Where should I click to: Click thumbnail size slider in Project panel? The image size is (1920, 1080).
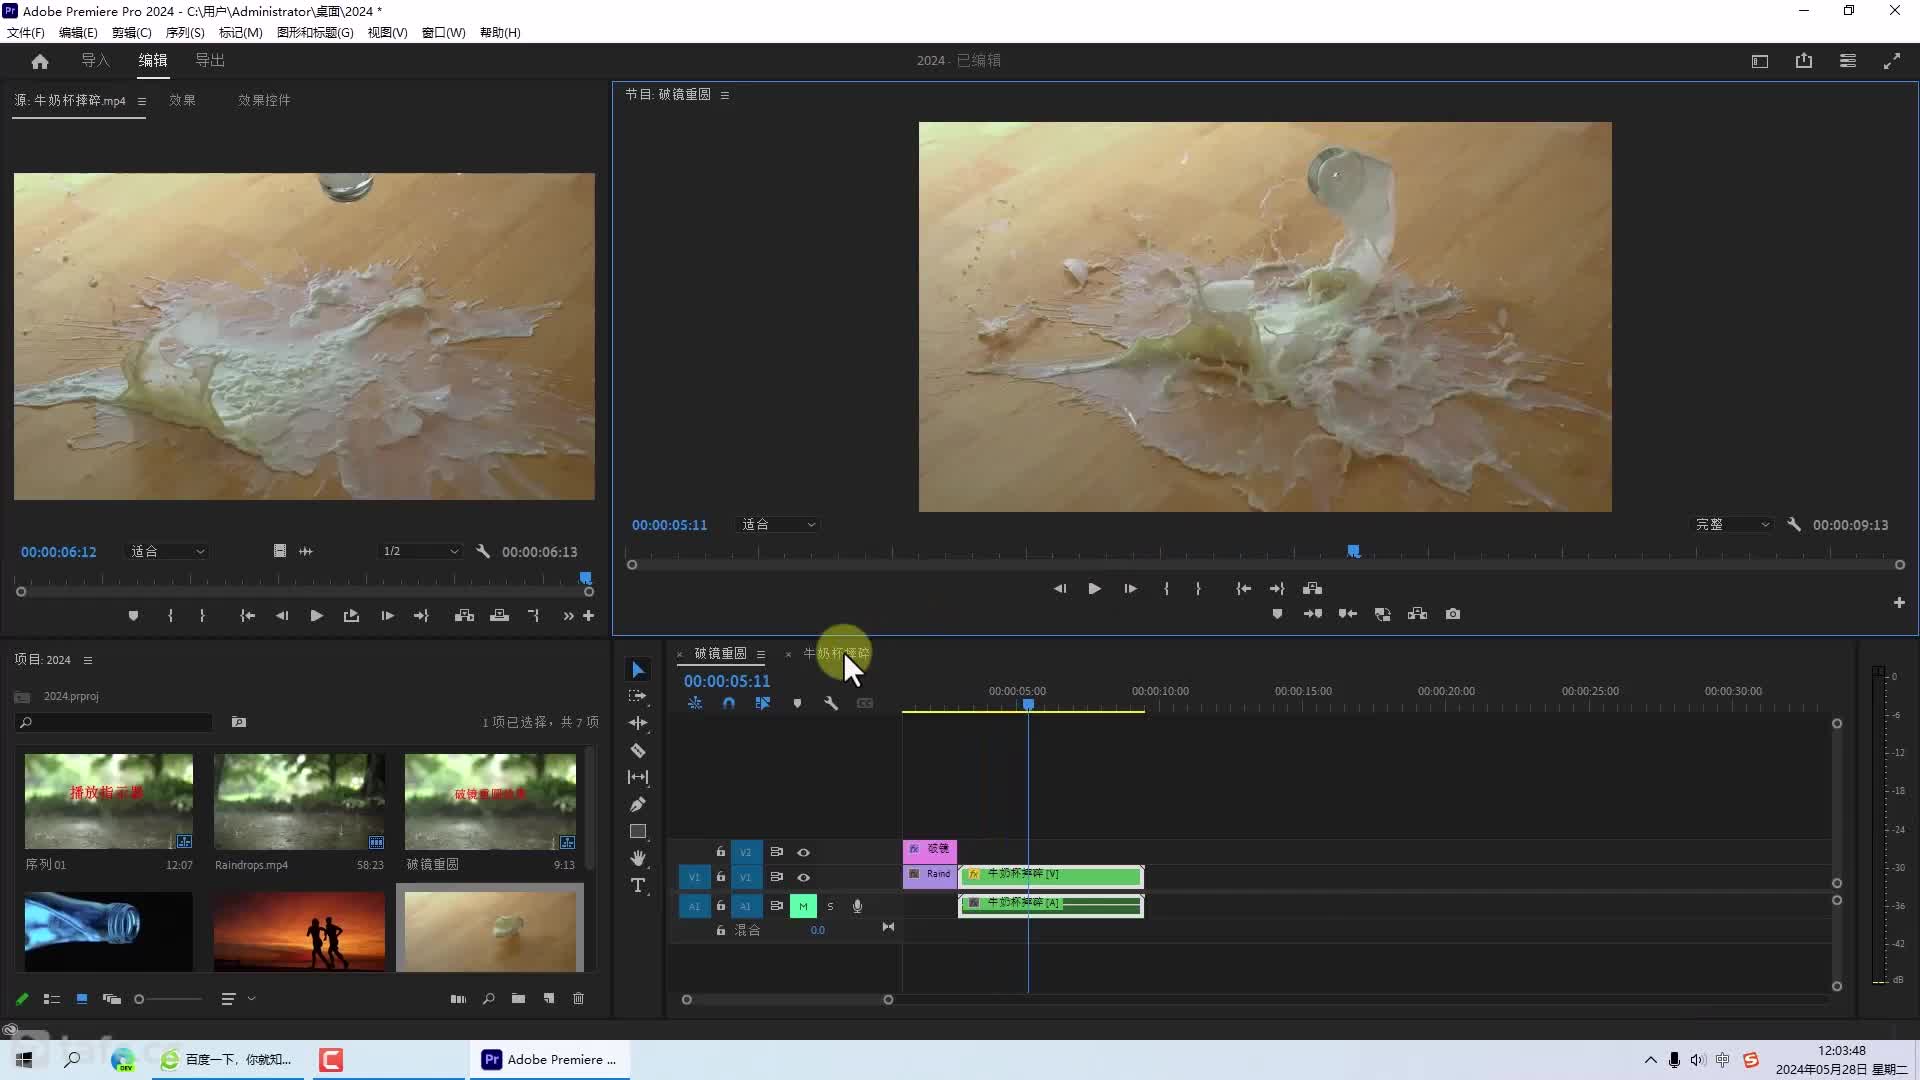(x=168, y=999)
